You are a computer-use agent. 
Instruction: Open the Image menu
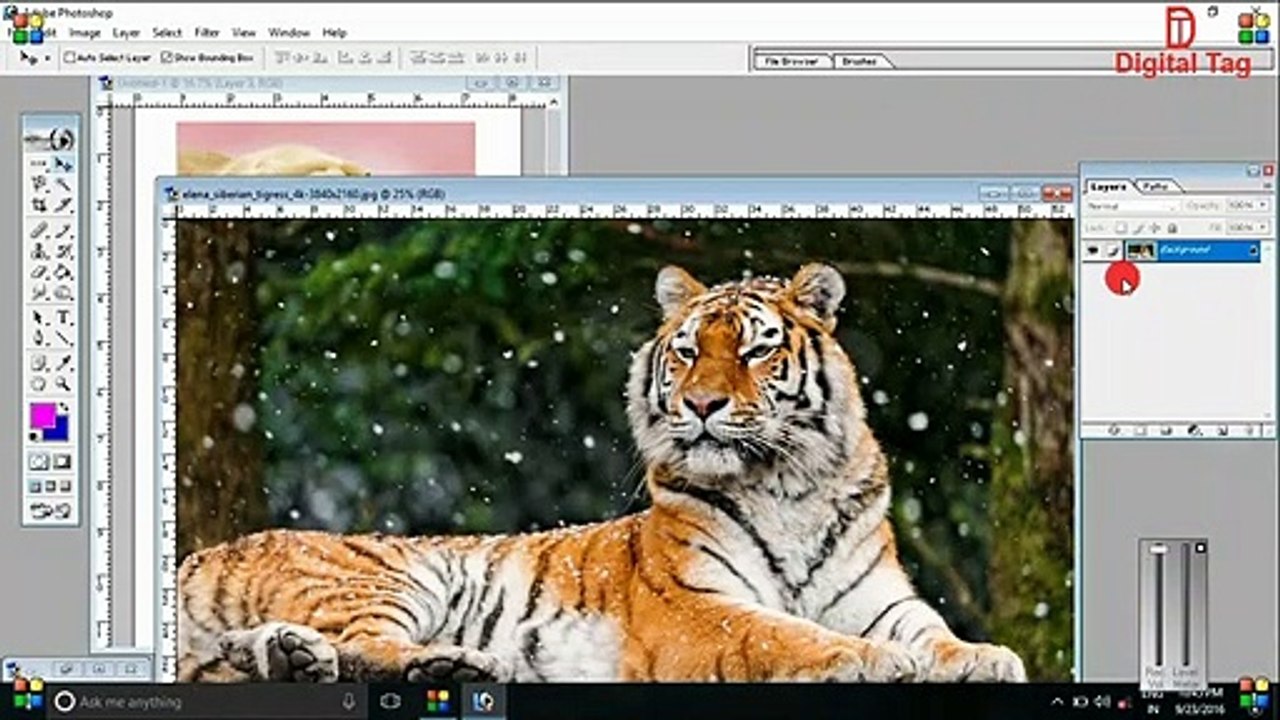click(x=84, y=33)
